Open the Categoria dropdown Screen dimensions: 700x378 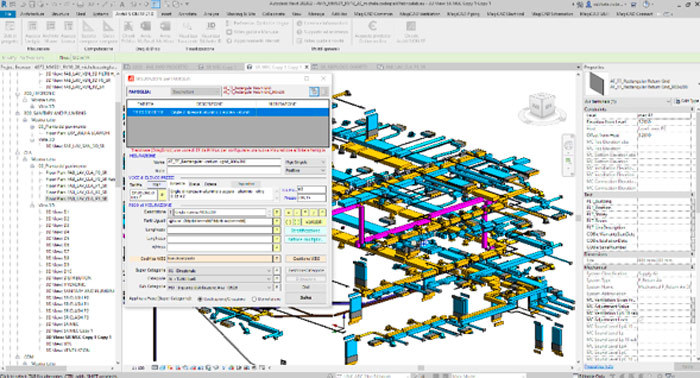point(219,279)
